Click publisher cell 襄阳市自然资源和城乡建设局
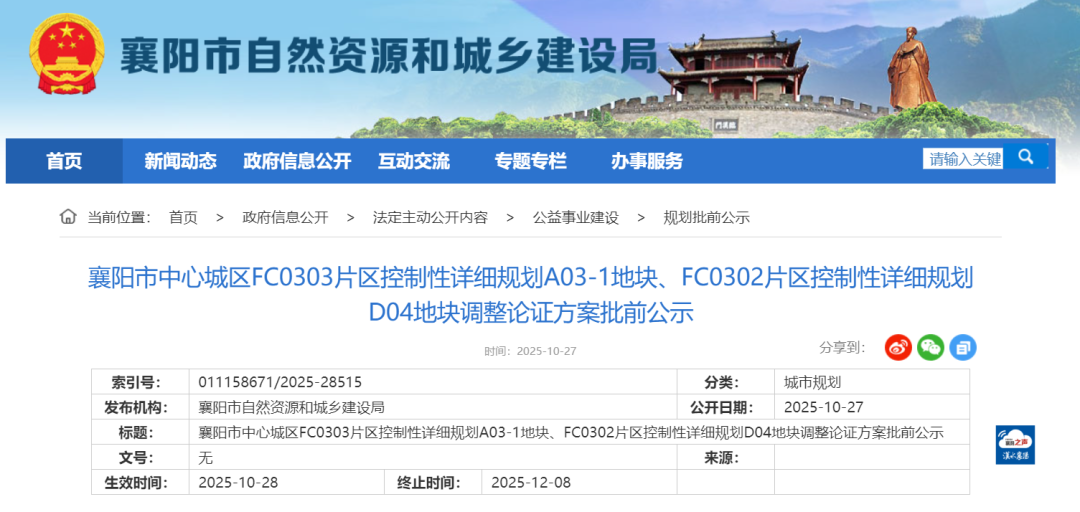Screen dimensions: 1080x512 [x=291, y=407]
